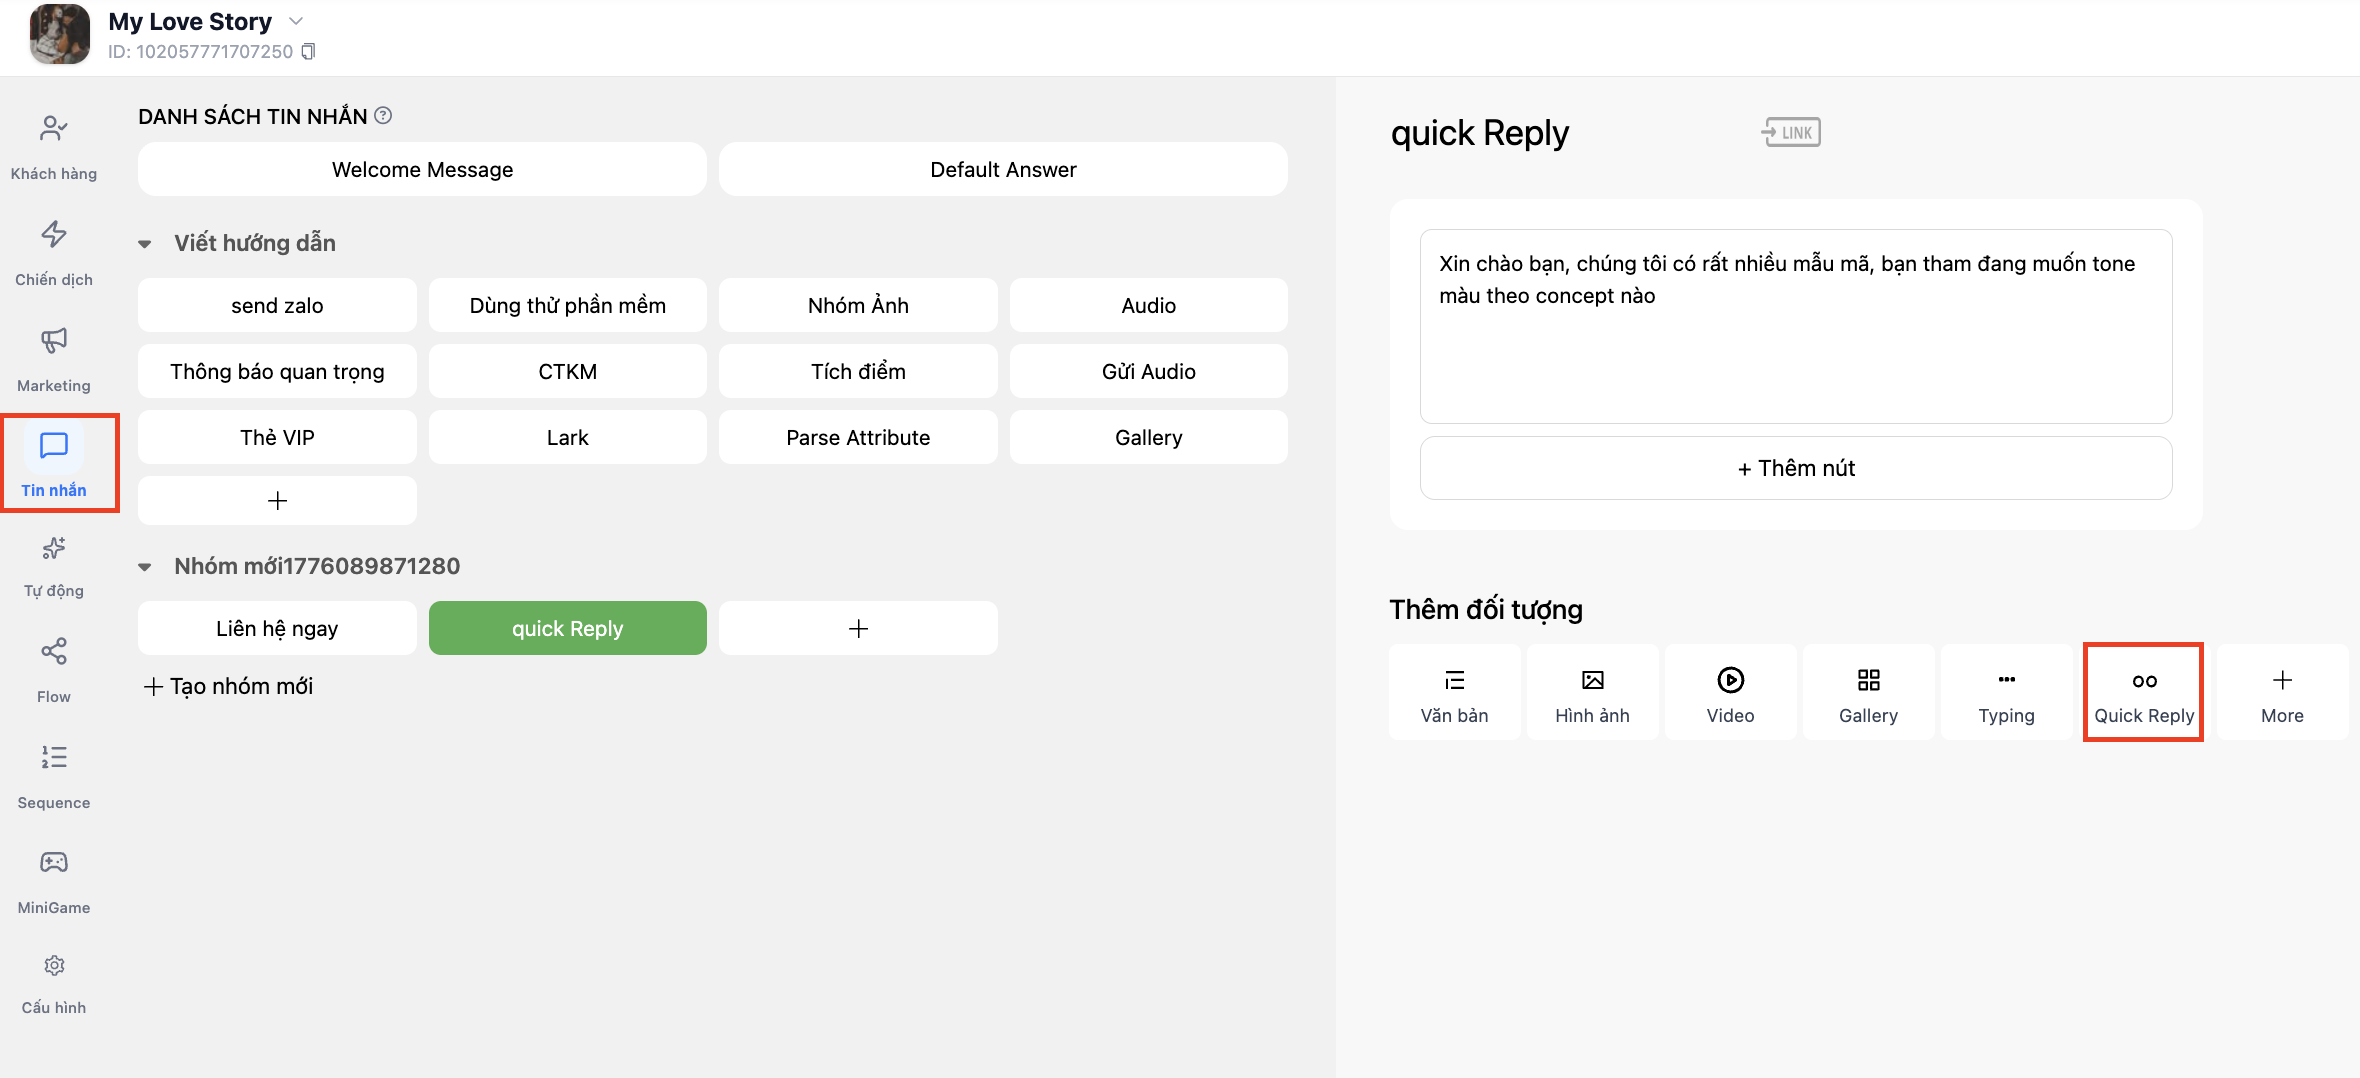Expand the My Love Story page dropdown
Viewport: 2360px width, 1078px height.
point(296,21)
